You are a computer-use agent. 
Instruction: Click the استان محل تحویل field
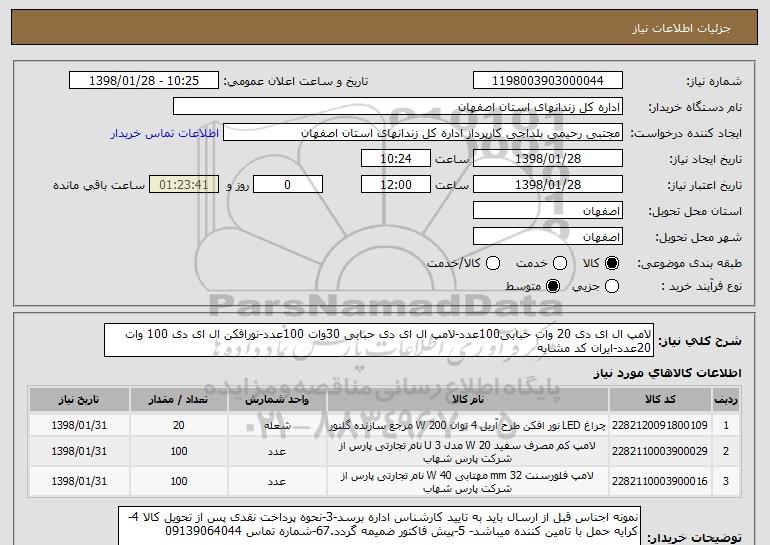[x=548, y=211]
